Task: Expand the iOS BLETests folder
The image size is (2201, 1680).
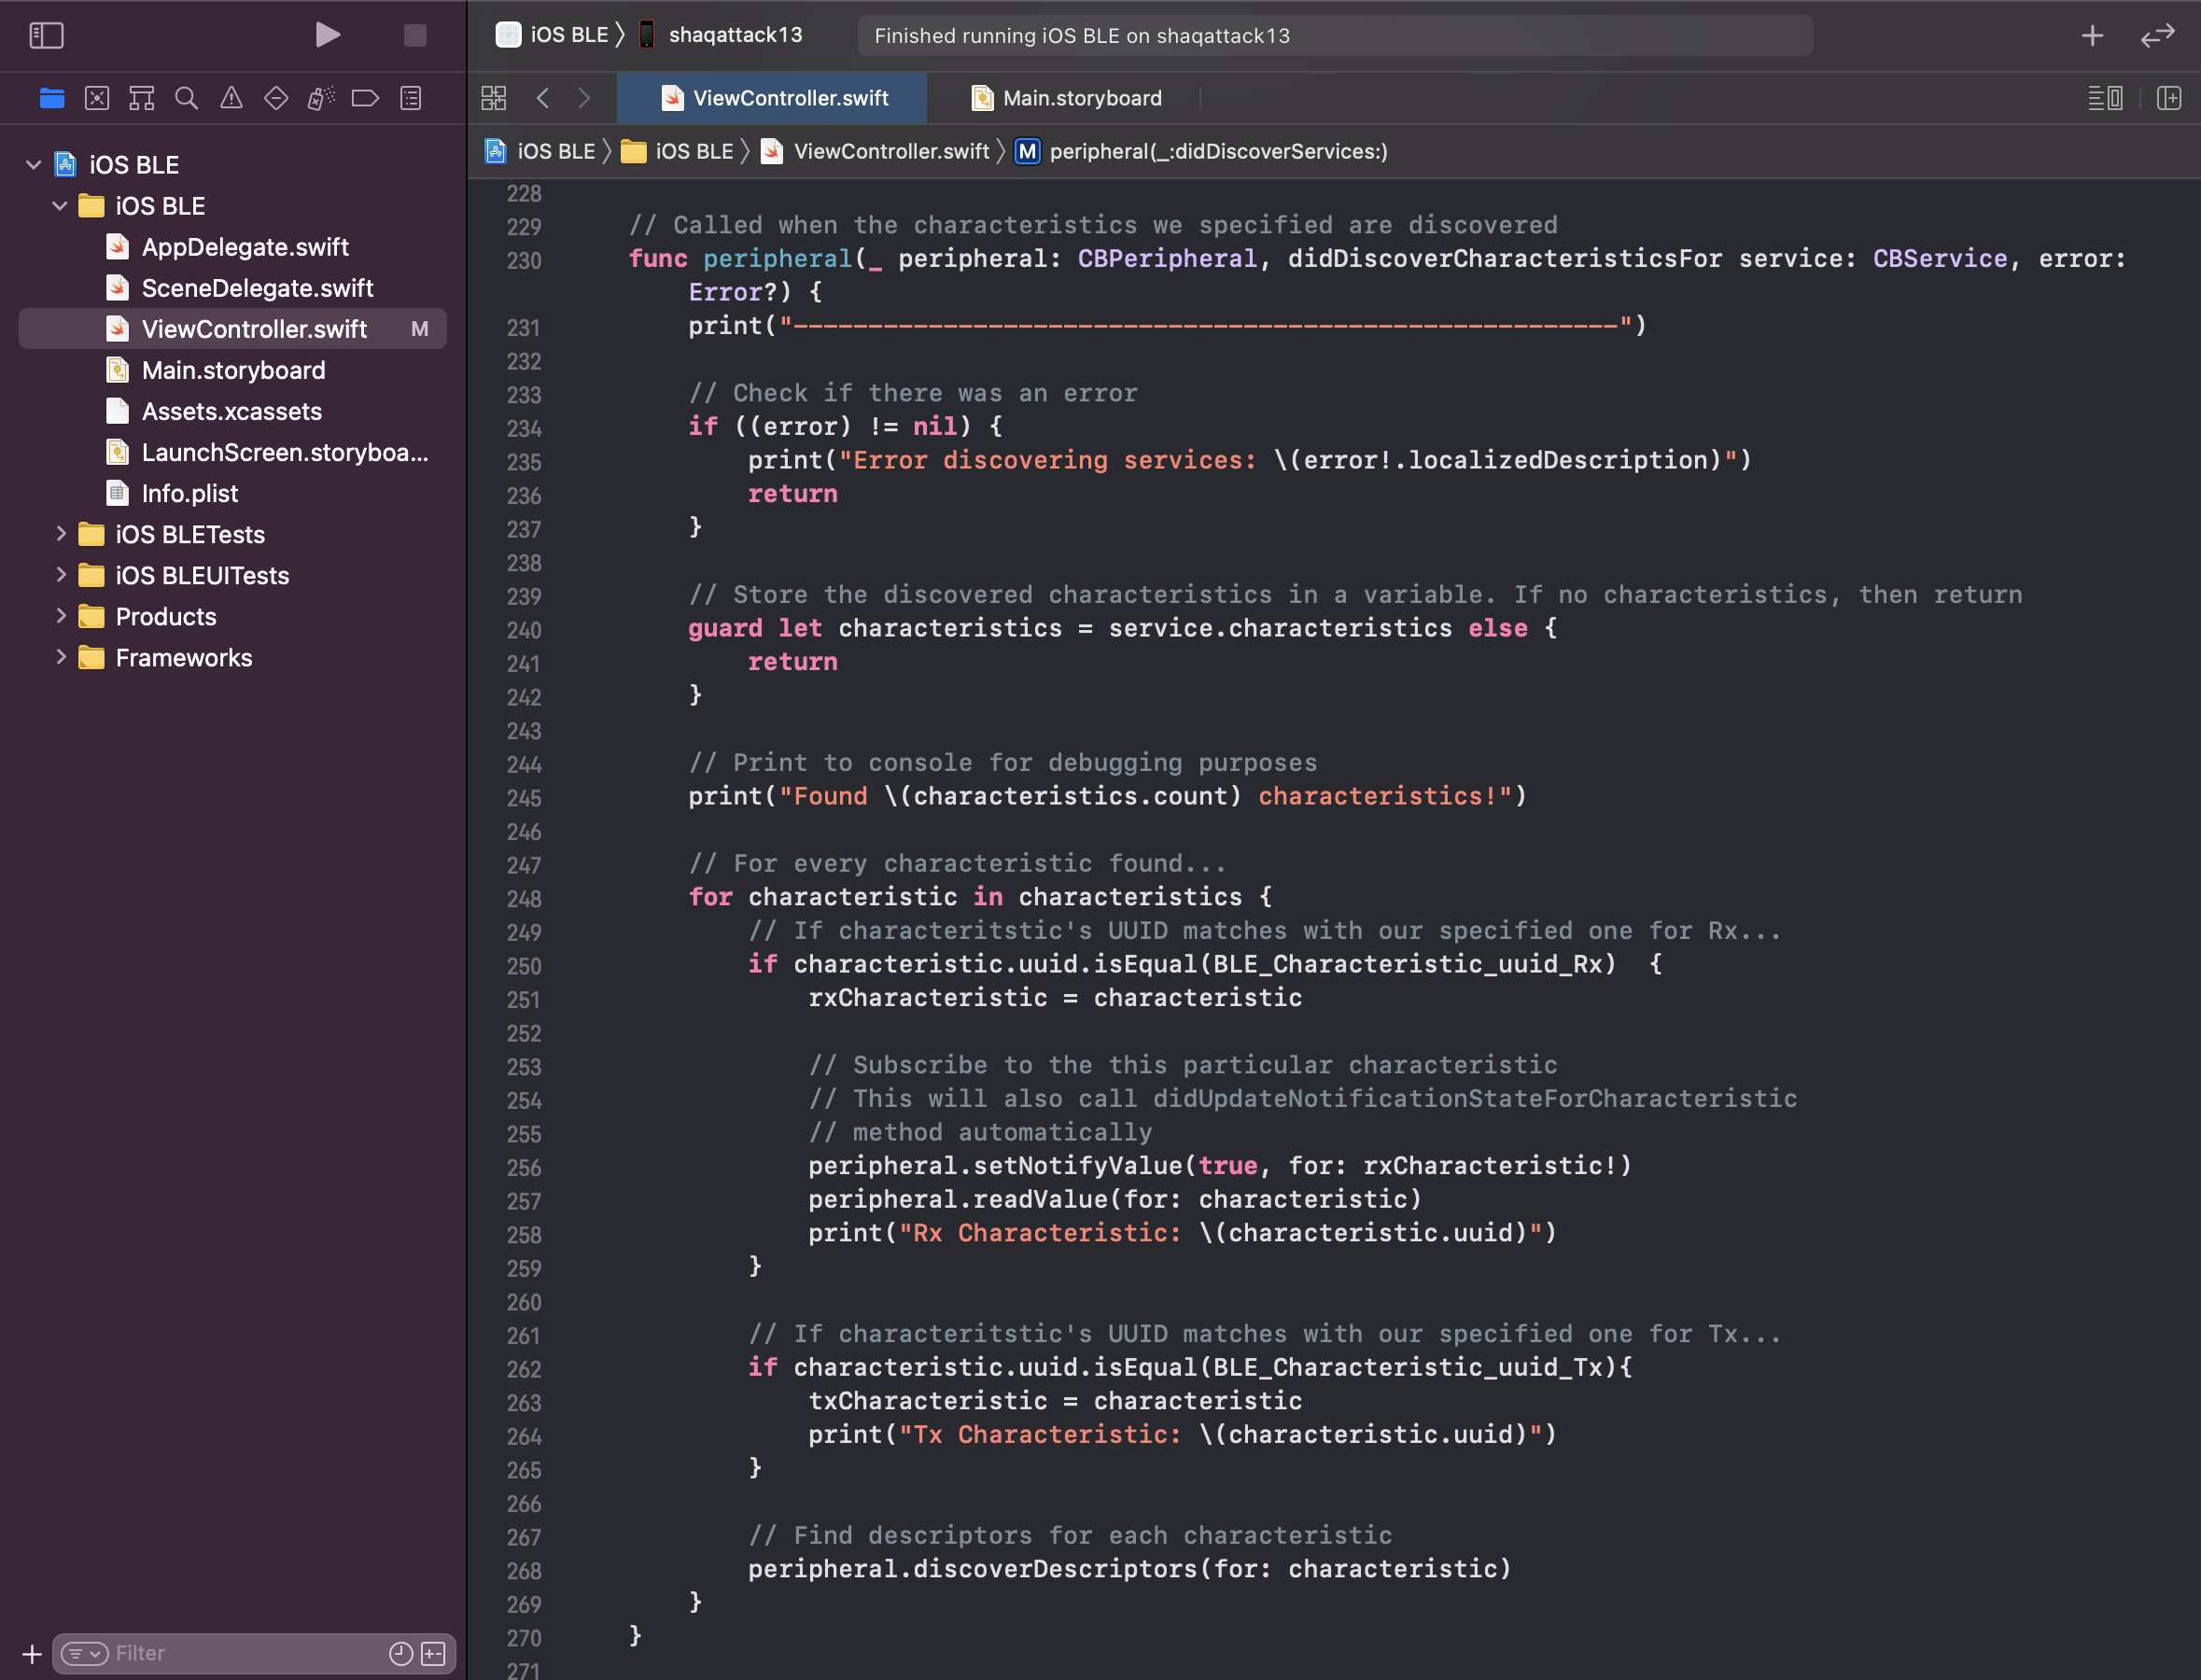Action: (x=60, y=534)
